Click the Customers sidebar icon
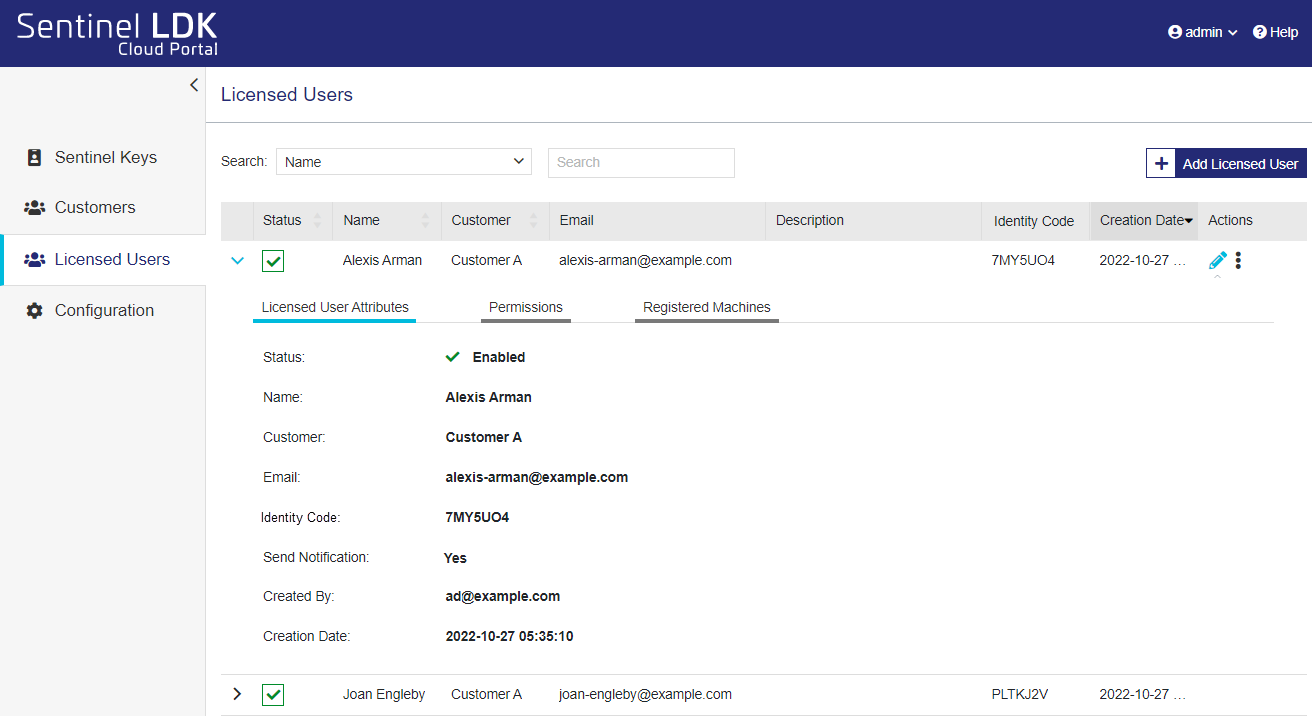 (35, 207)
